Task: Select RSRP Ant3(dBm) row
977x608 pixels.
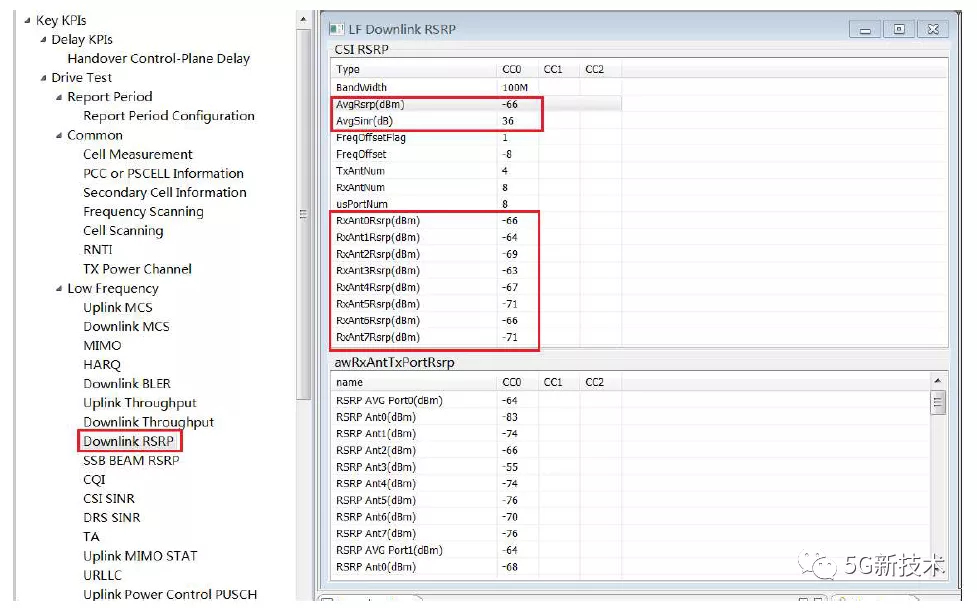Action: click(x=476, y=467)
